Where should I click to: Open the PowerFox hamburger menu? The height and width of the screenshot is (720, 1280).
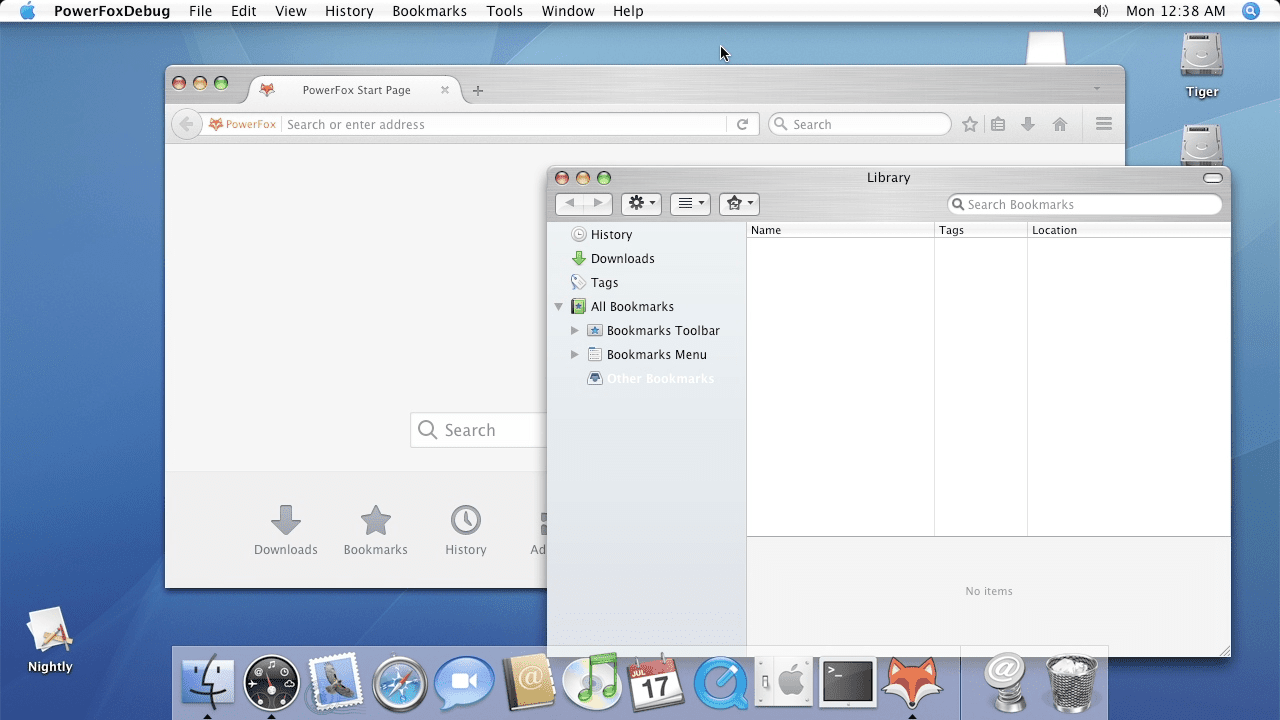[x=1104, y=124]
